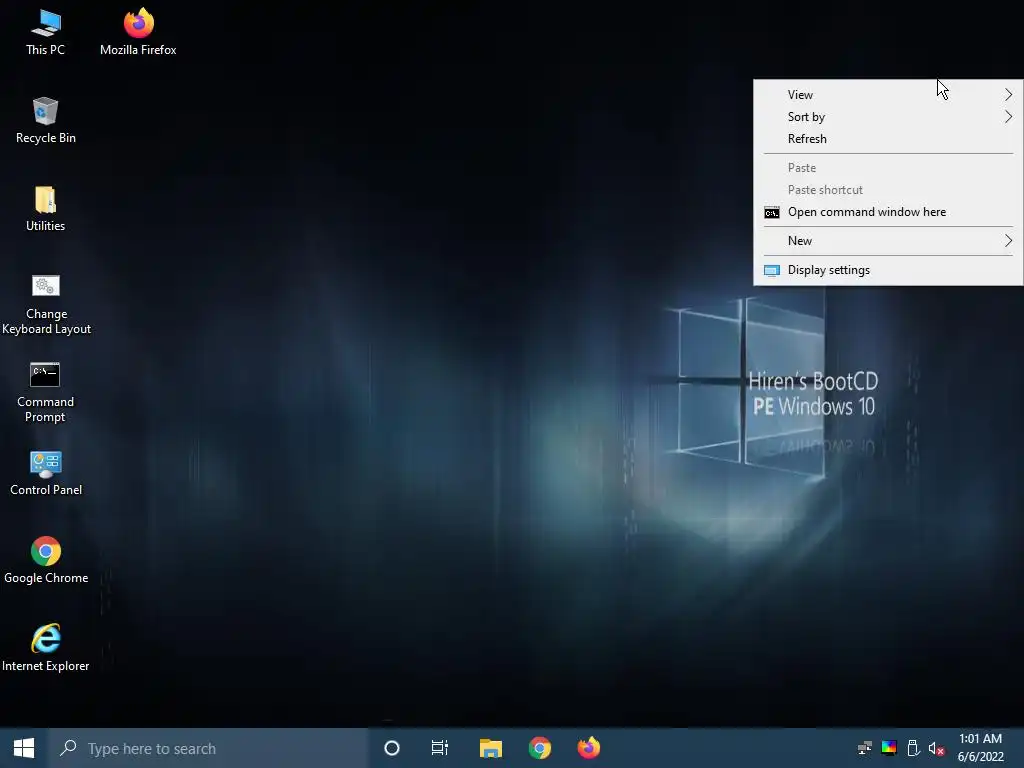Choose Display settings in context menu
1024x768 pixels.
888,270
